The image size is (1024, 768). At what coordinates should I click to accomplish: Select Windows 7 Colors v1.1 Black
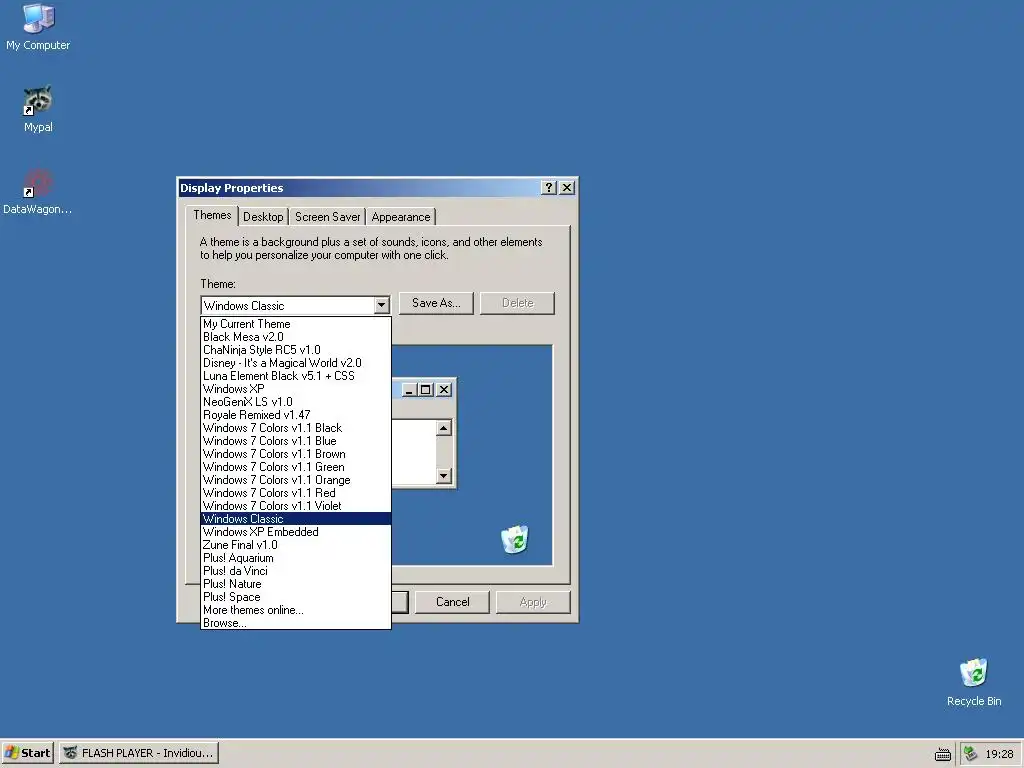(x=296, y=428)
